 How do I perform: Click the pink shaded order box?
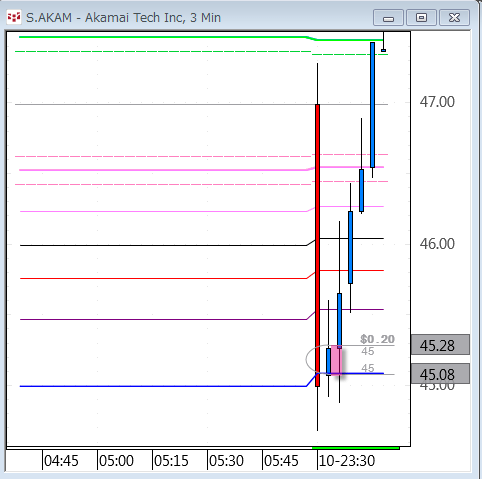336,360
